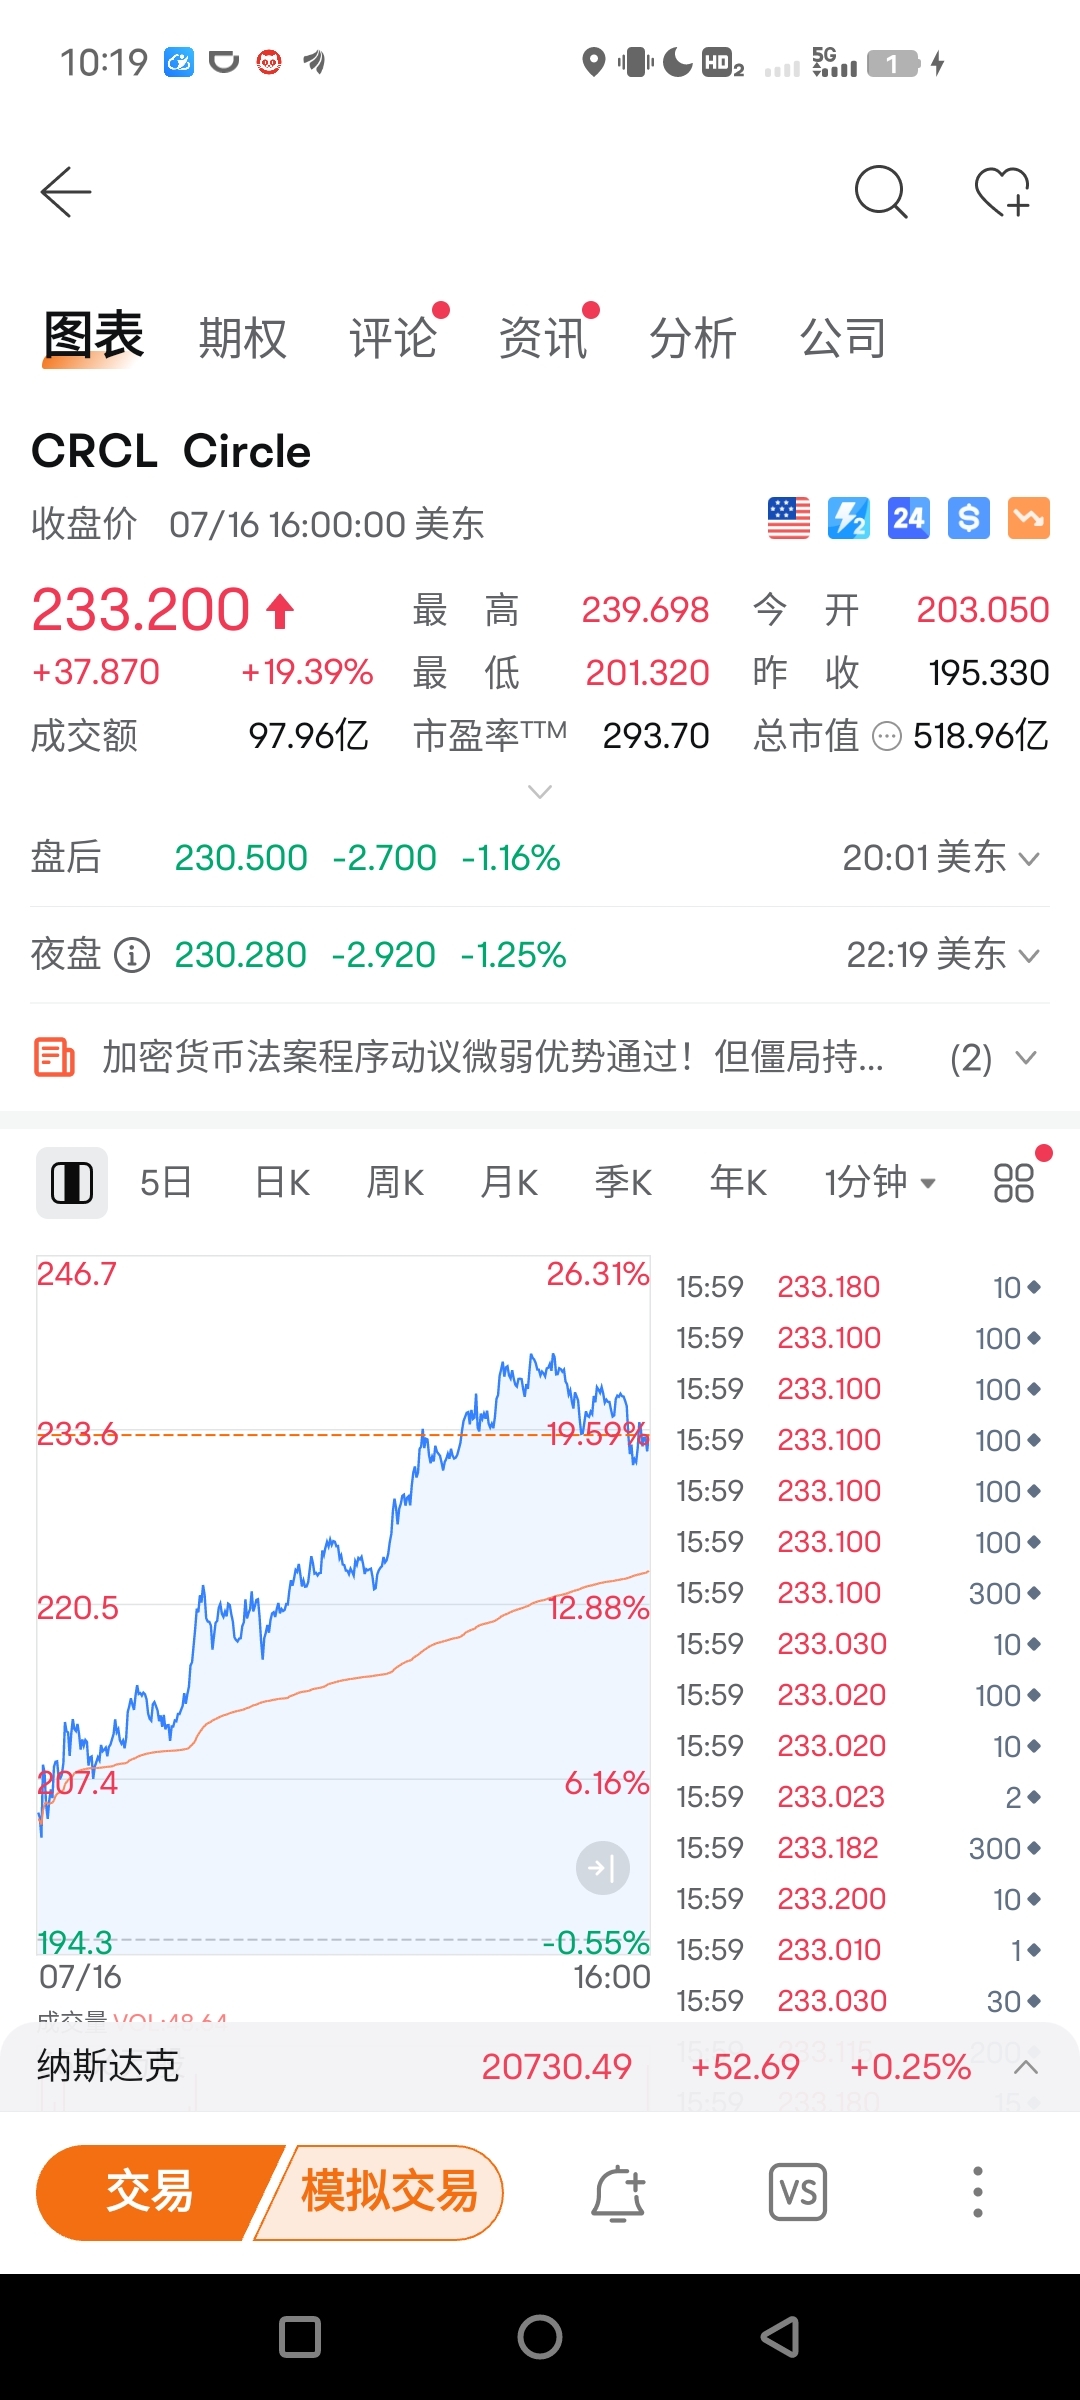Image resolution: width=1080 pixels, height=2400 pixels.
Task: Open the three-dot more menu
Action: point(978,2193)
